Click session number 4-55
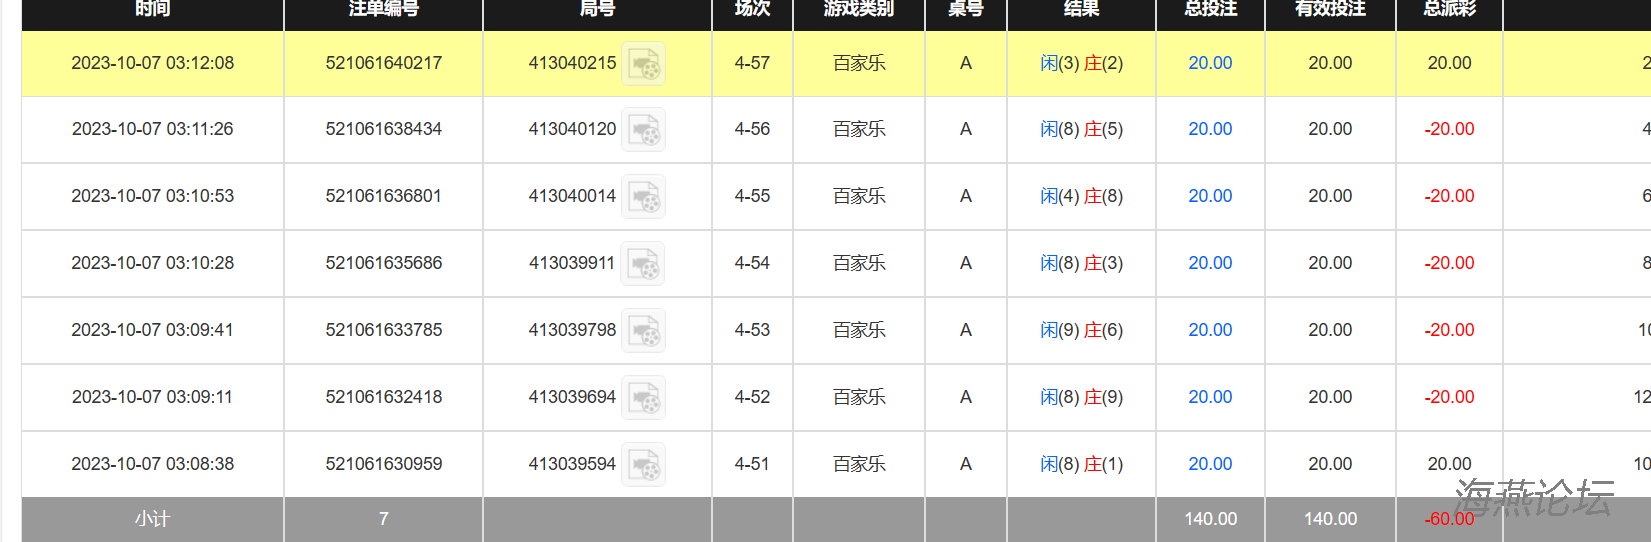The width and height of the screenshot is (1651, 542). 752,196
